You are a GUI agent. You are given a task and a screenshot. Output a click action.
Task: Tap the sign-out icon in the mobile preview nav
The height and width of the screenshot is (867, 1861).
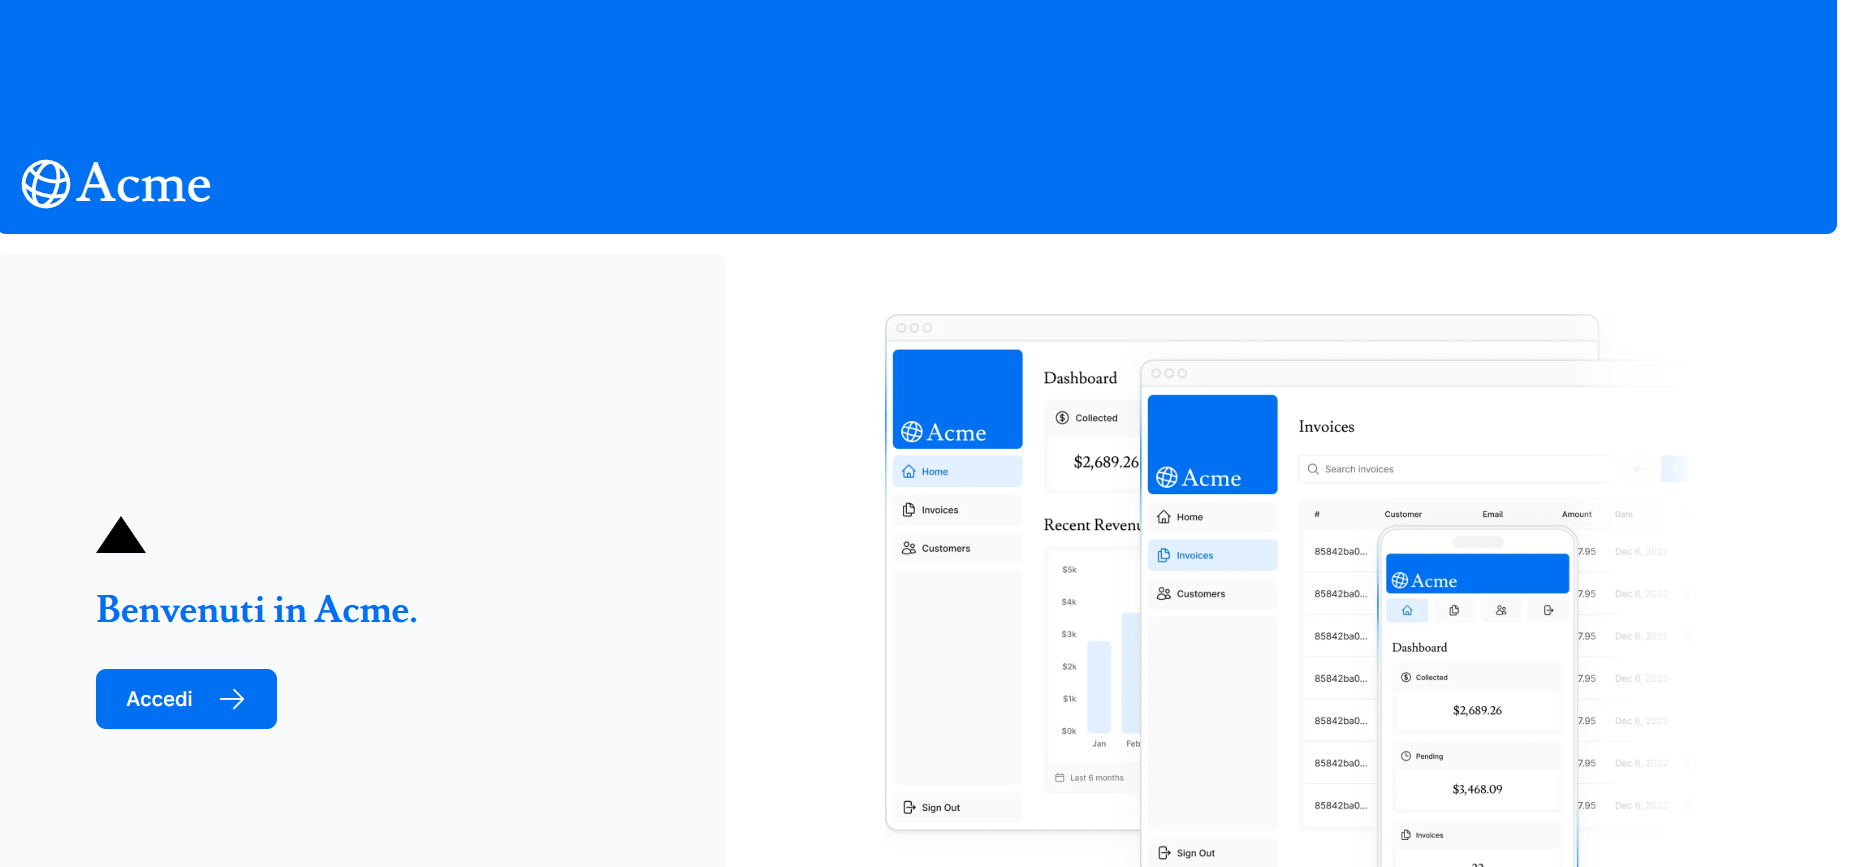pos(1548,610)
